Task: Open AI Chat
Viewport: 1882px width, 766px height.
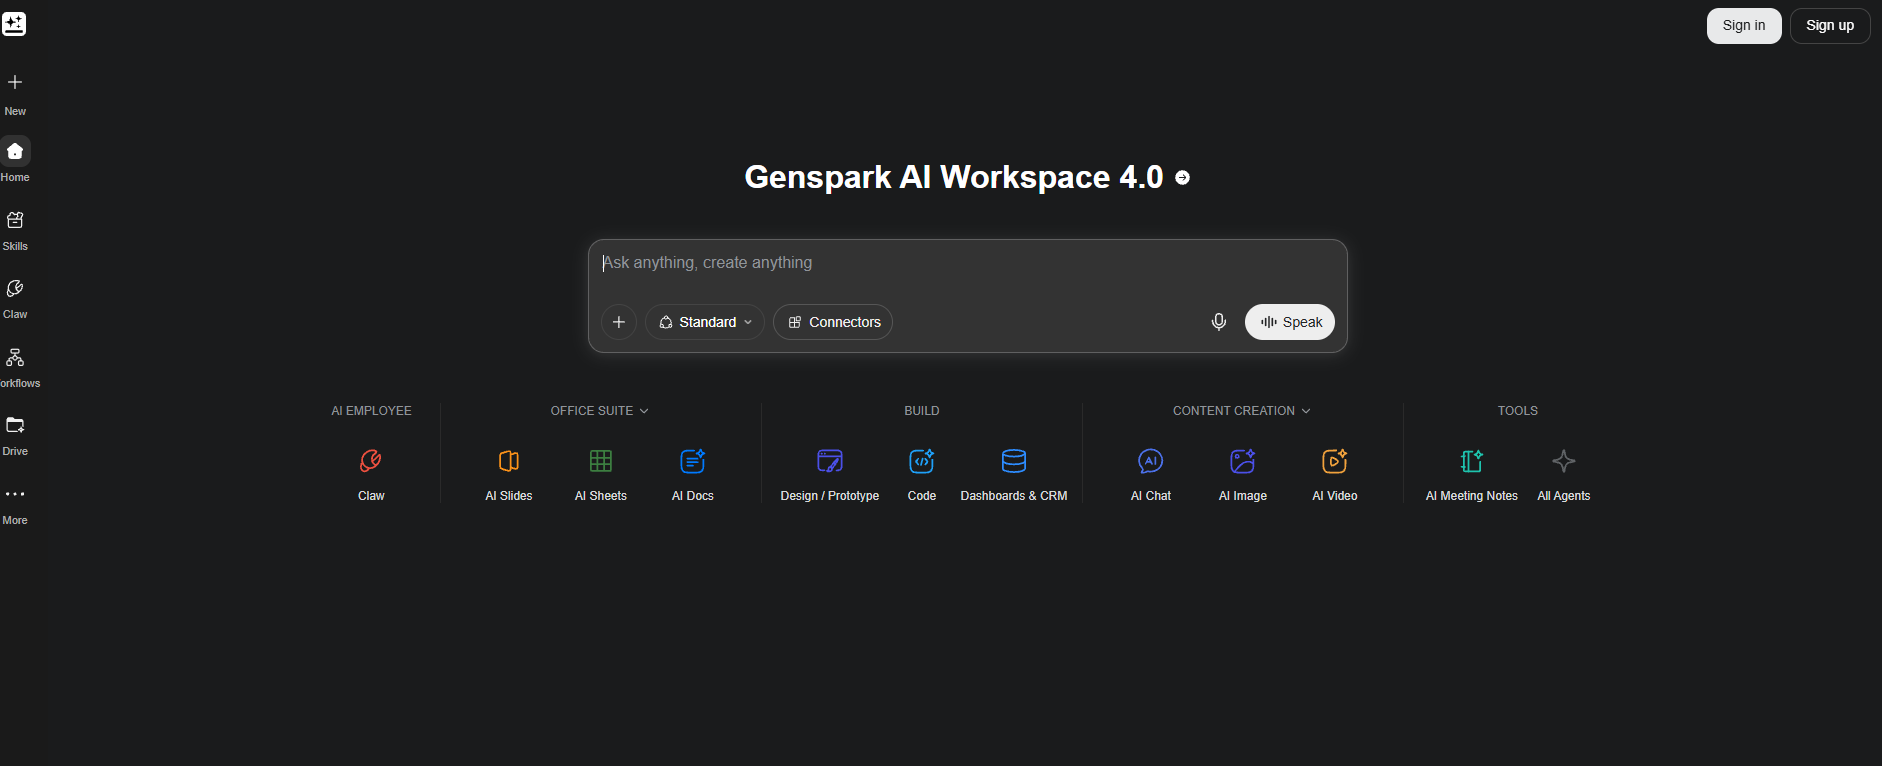Action: (x=1151, y=474)
